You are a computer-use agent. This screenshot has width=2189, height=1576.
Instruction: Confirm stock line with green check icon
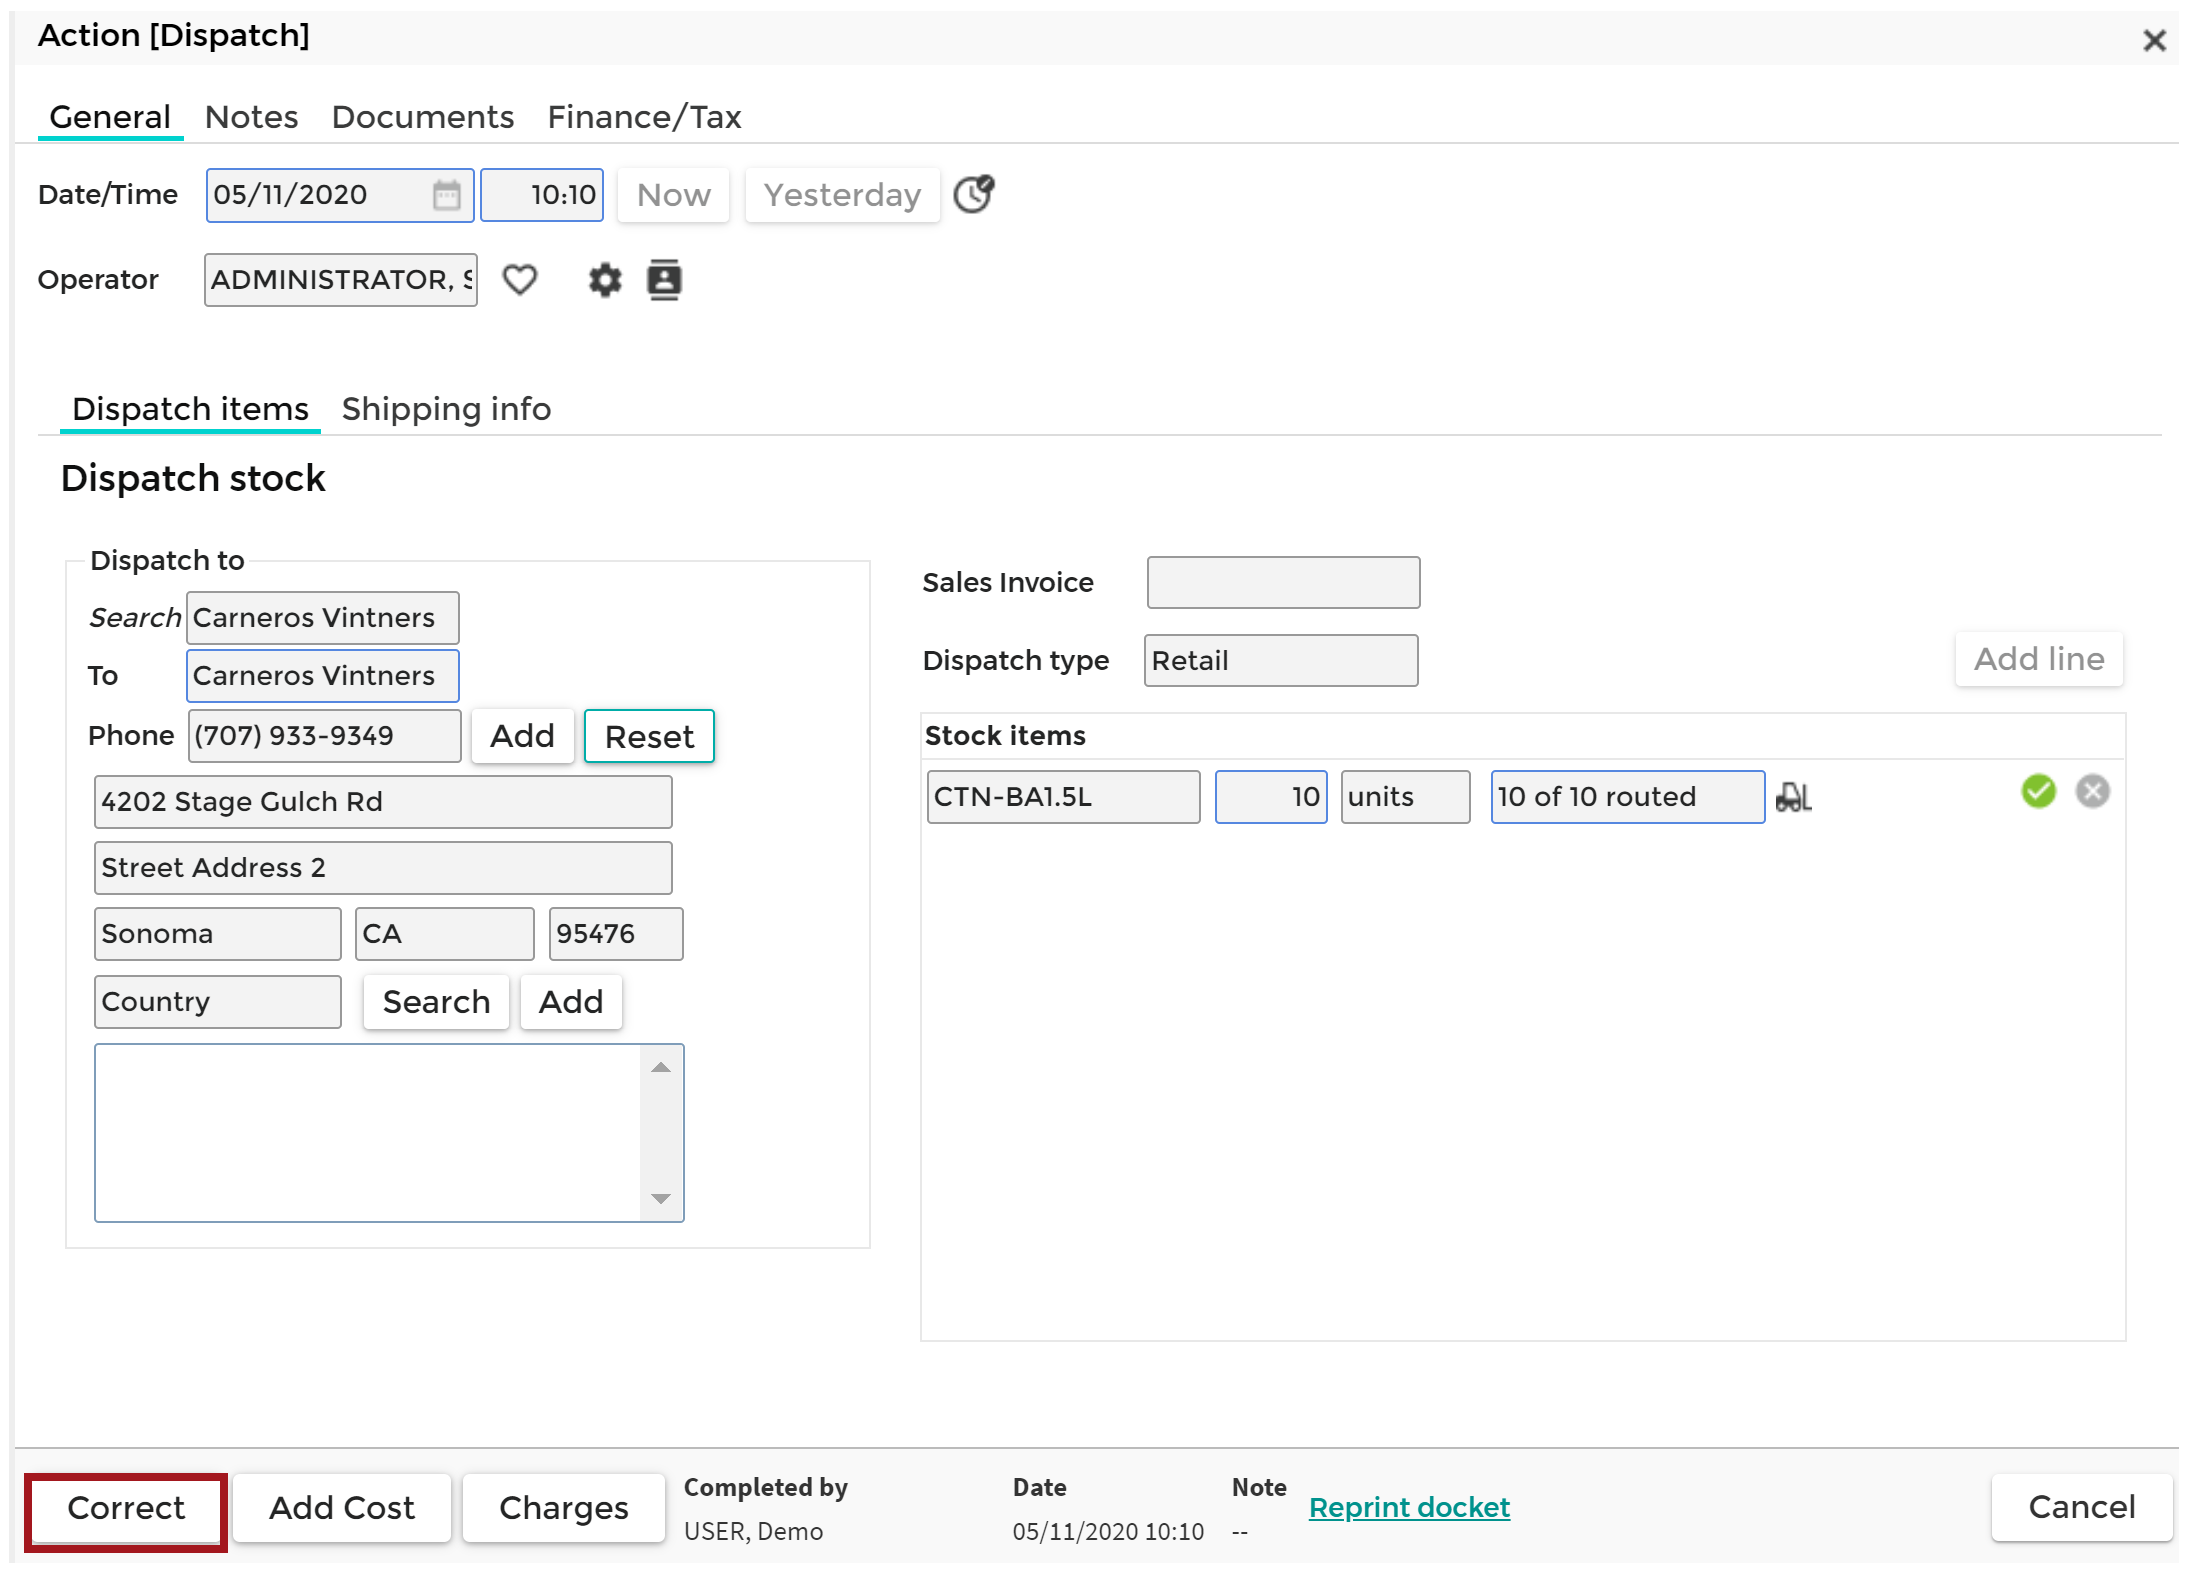[x=2038, y=791]
